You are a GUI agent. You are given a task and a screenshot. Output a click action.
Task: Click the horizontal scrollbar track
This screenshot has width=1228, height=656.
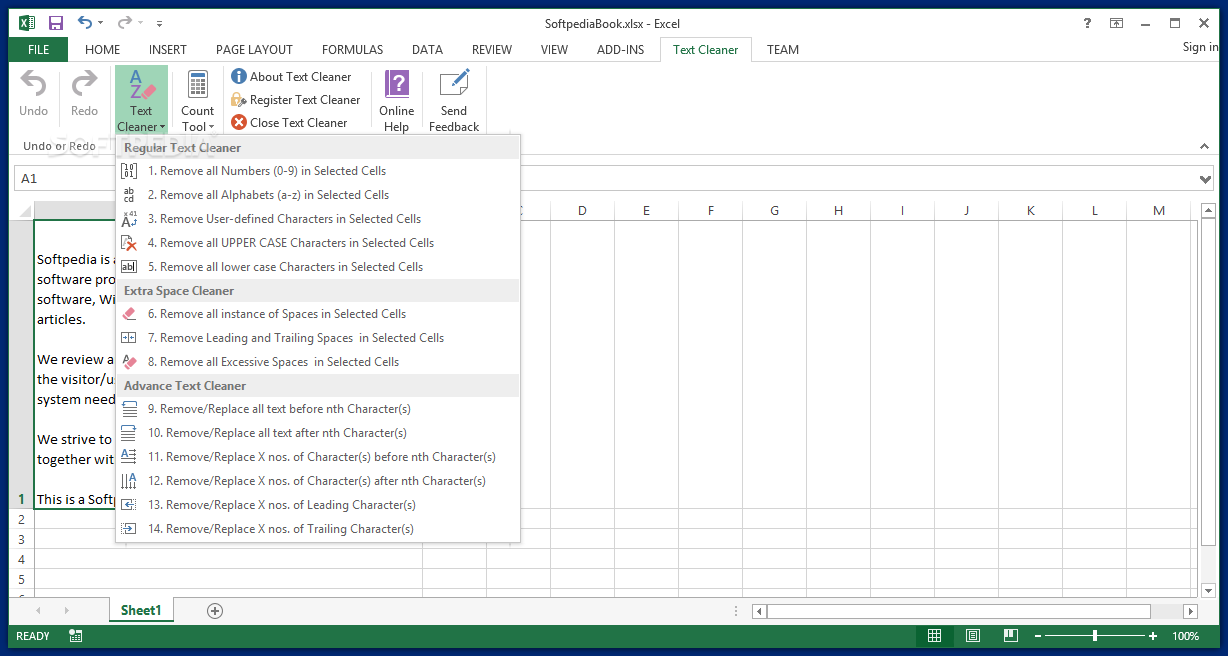click(x=975, y=611)
